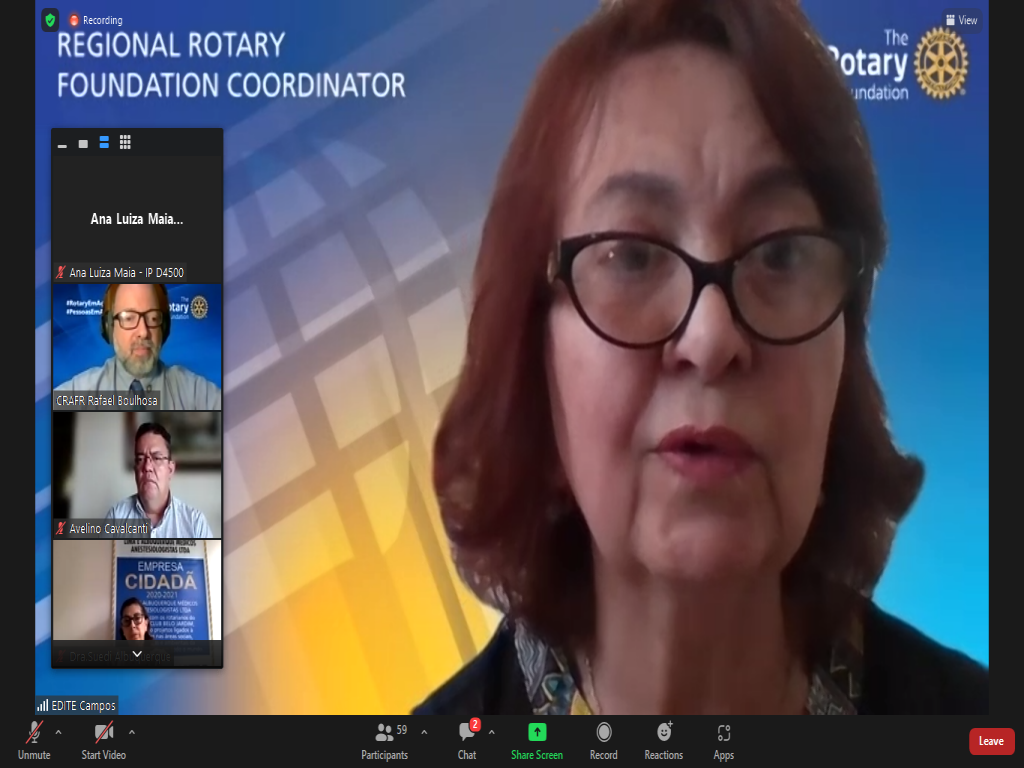
Task: Switch thumbnail panel to grid view
Action: click(x=125, y=143)
